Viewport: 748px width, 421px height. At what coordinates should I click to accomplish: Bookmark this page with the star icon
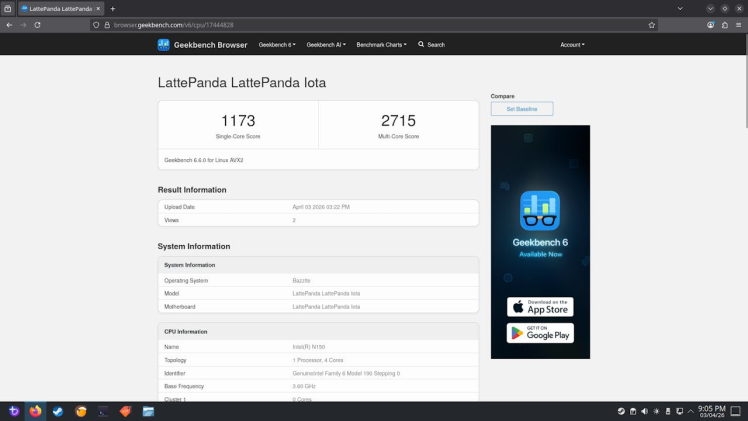pyautogui.click(x=652, y=25)
